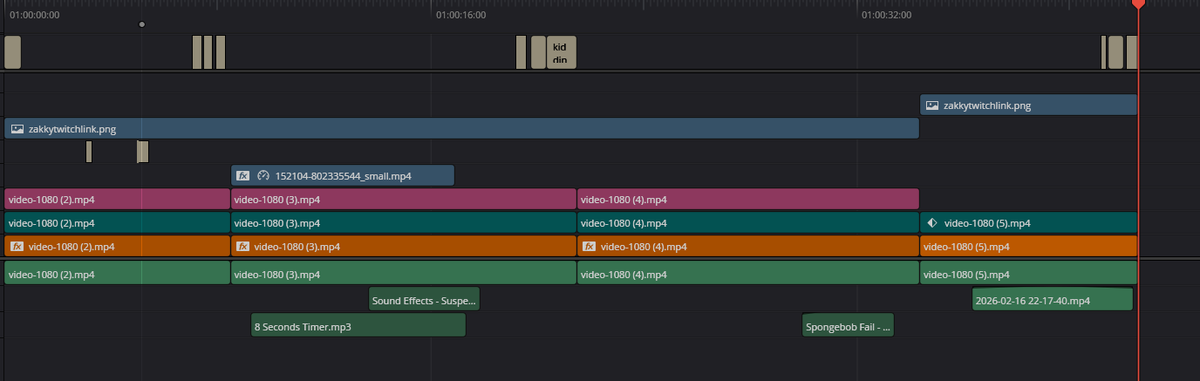The image size is (1200, 381).
Task: Click the keyframe icon on teal video-1080 (5).mp4
Action: pyautogui.click(x=932, y=223)
